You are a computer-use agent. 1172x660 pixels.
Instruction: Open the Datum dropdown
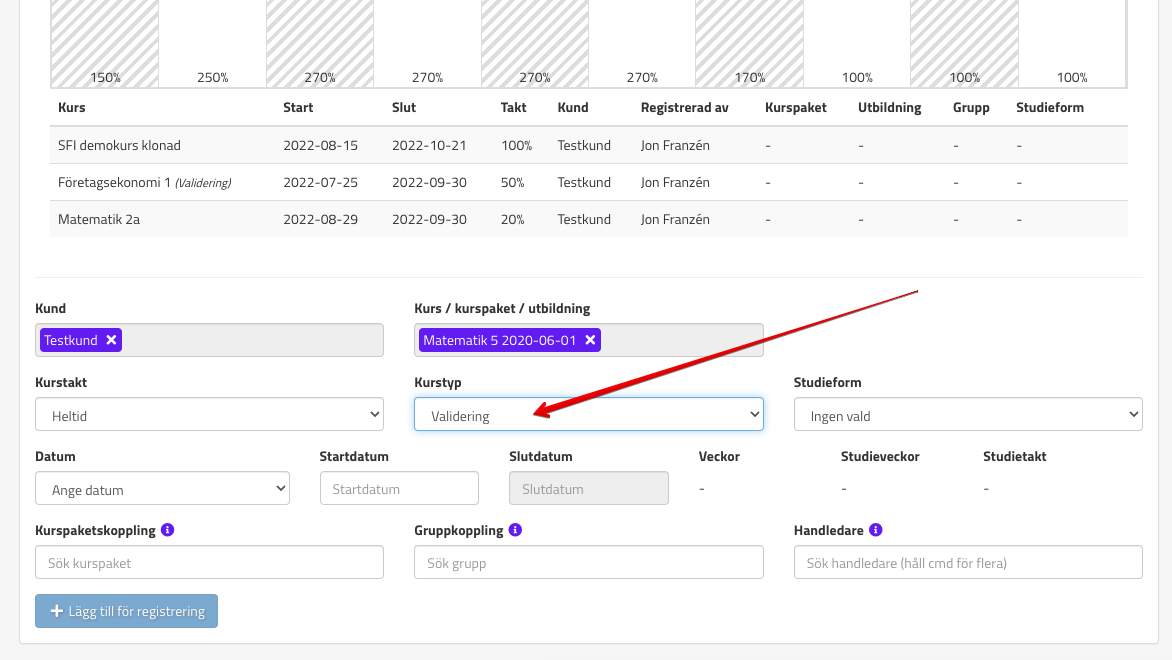click(162, 489)
